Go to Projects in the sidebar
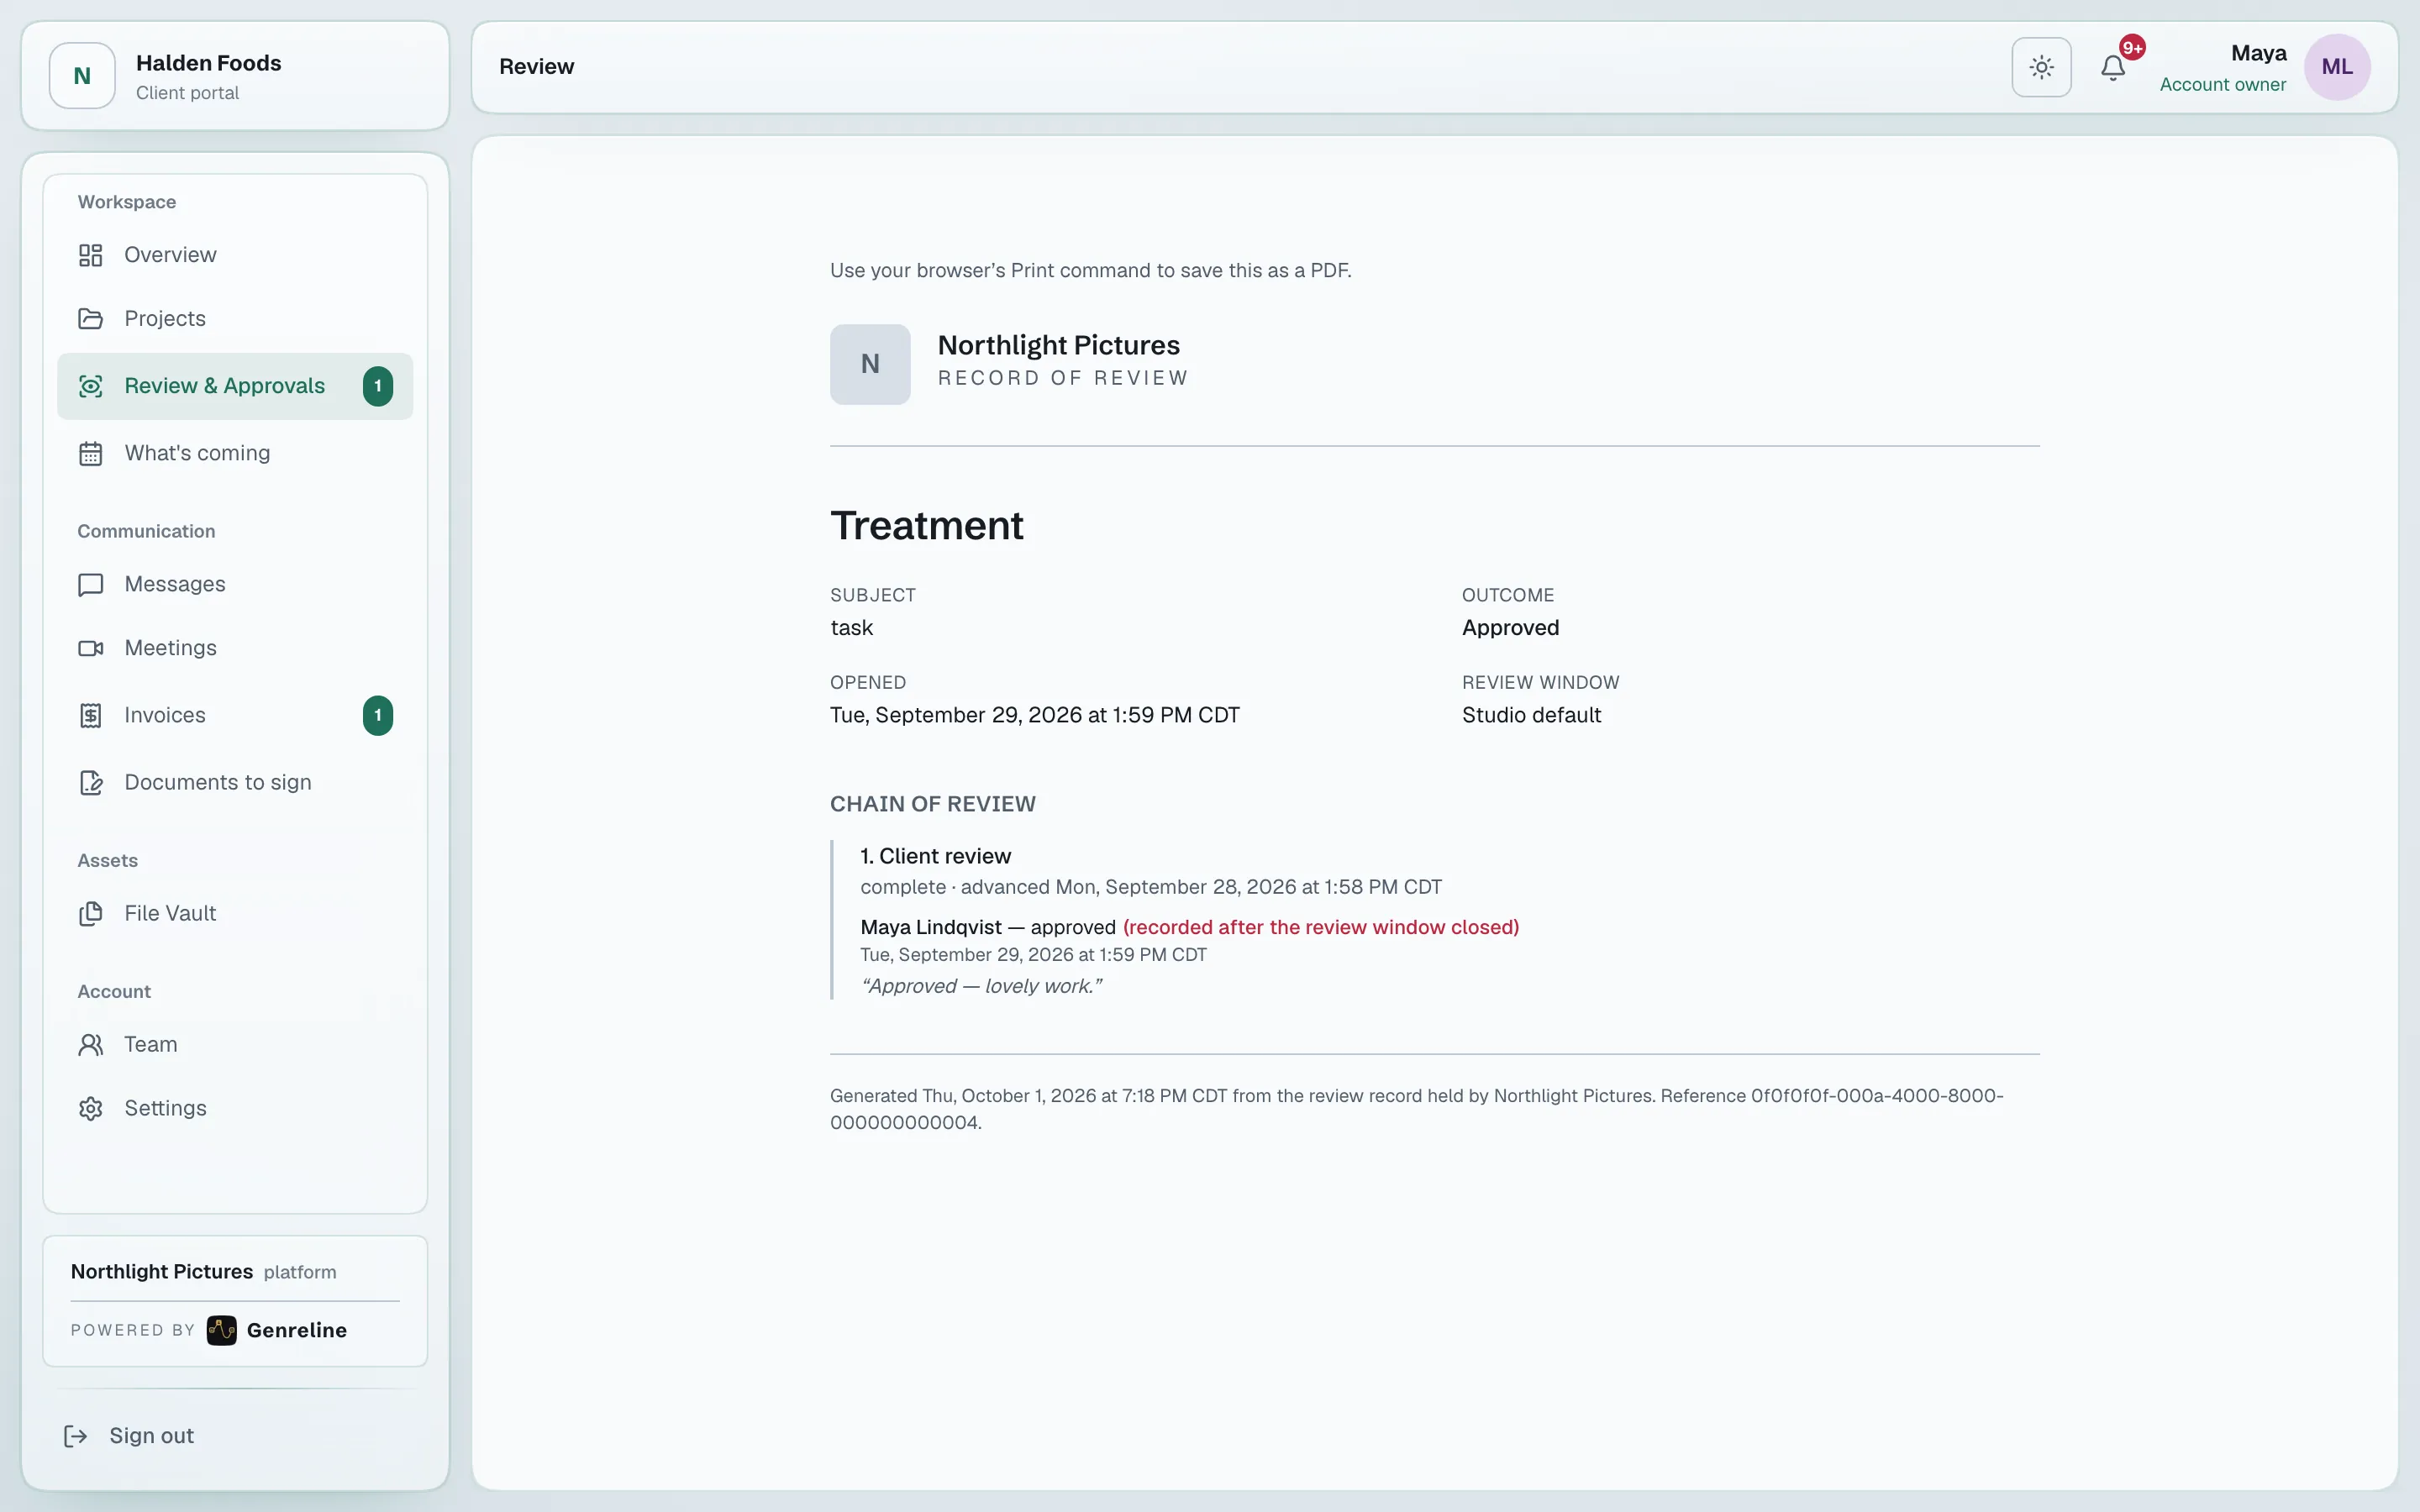 pyautogui.click(x=235, y=319)
